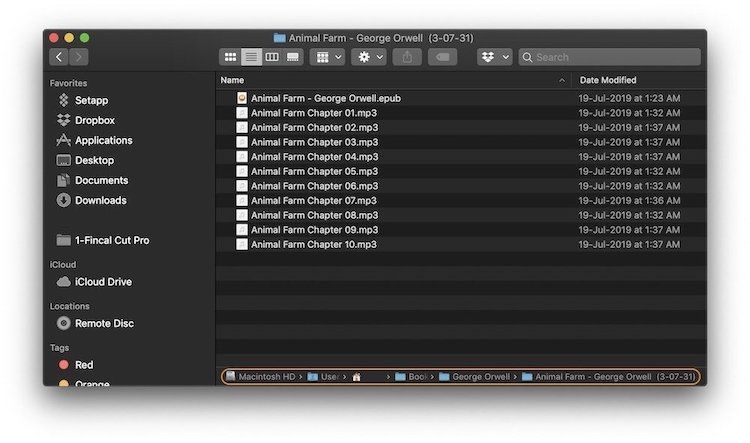Open Downloads folder in the sidebar

pos(100,200)
